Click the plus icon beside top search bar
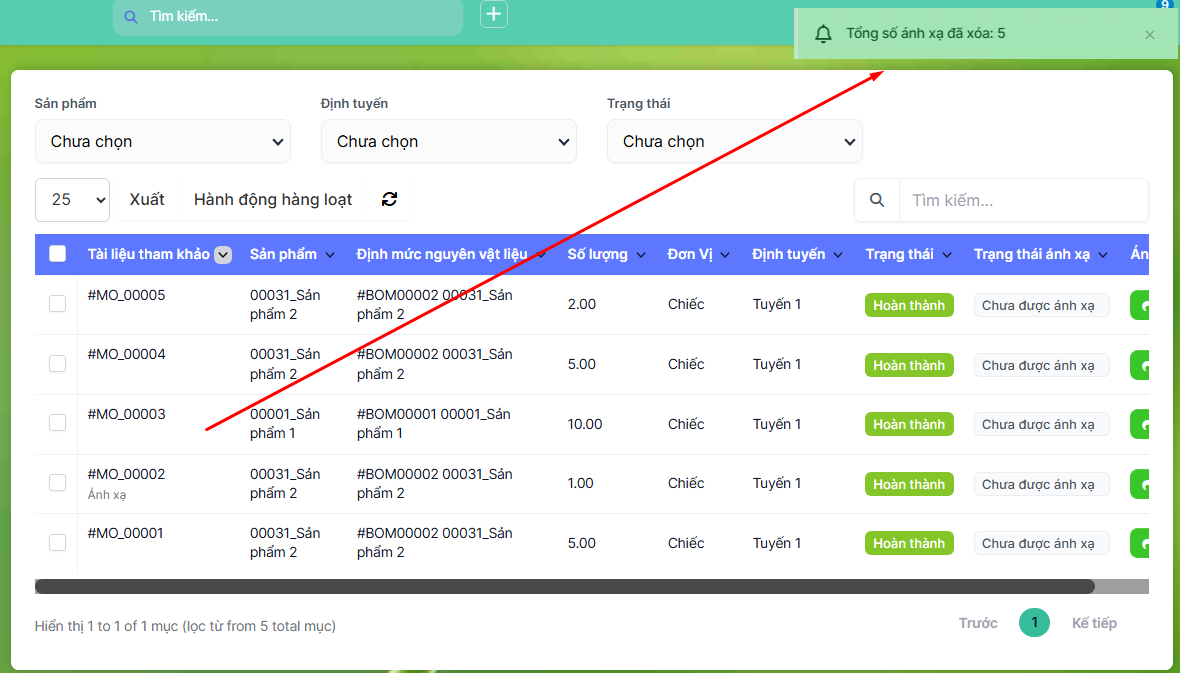 coord(494,15)
